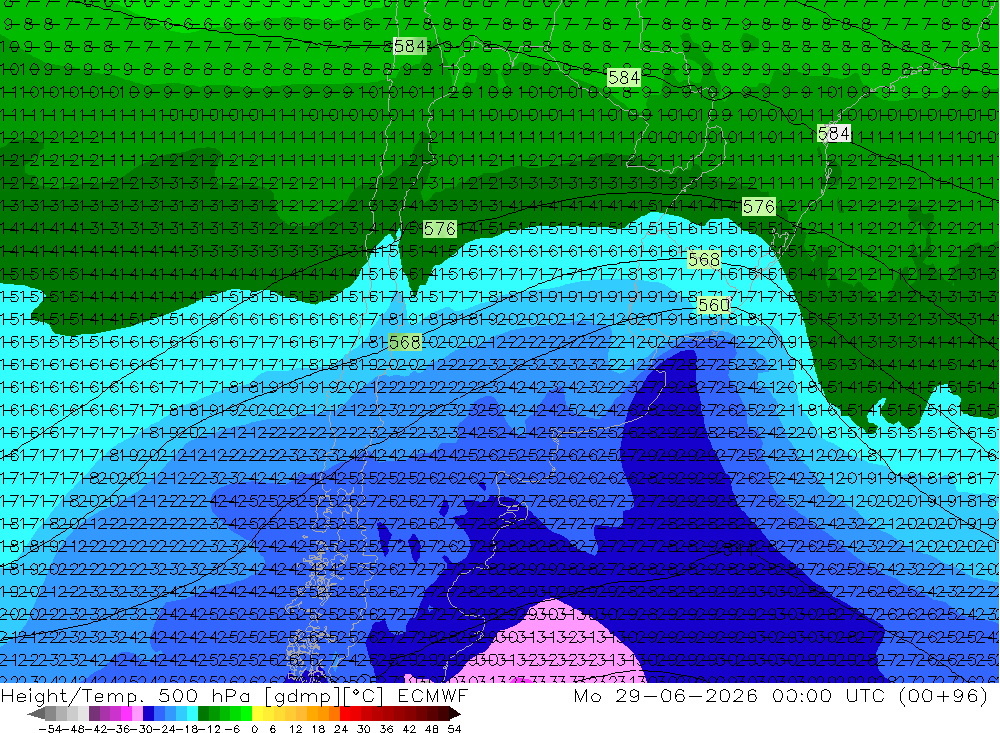Click the legend value -54
The height and width of the screenshot is (733, 1000).
click(x=50, y=729)
